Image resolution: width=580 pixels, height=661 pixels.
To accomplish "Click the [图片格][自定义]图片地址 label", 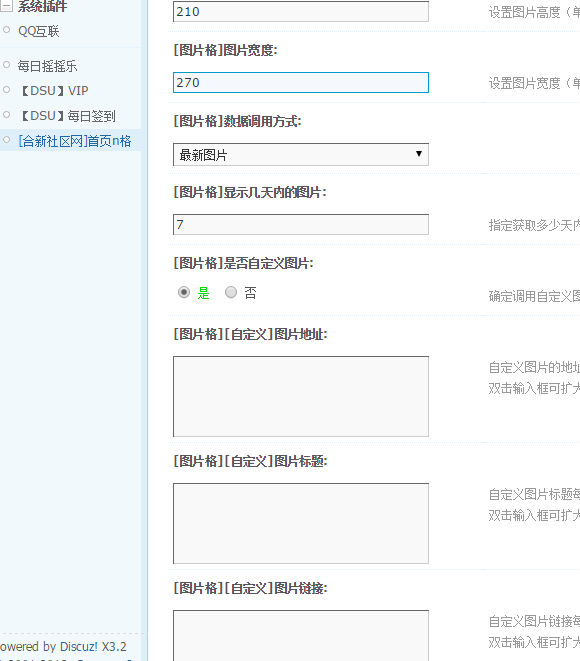I will pos(250,334).
